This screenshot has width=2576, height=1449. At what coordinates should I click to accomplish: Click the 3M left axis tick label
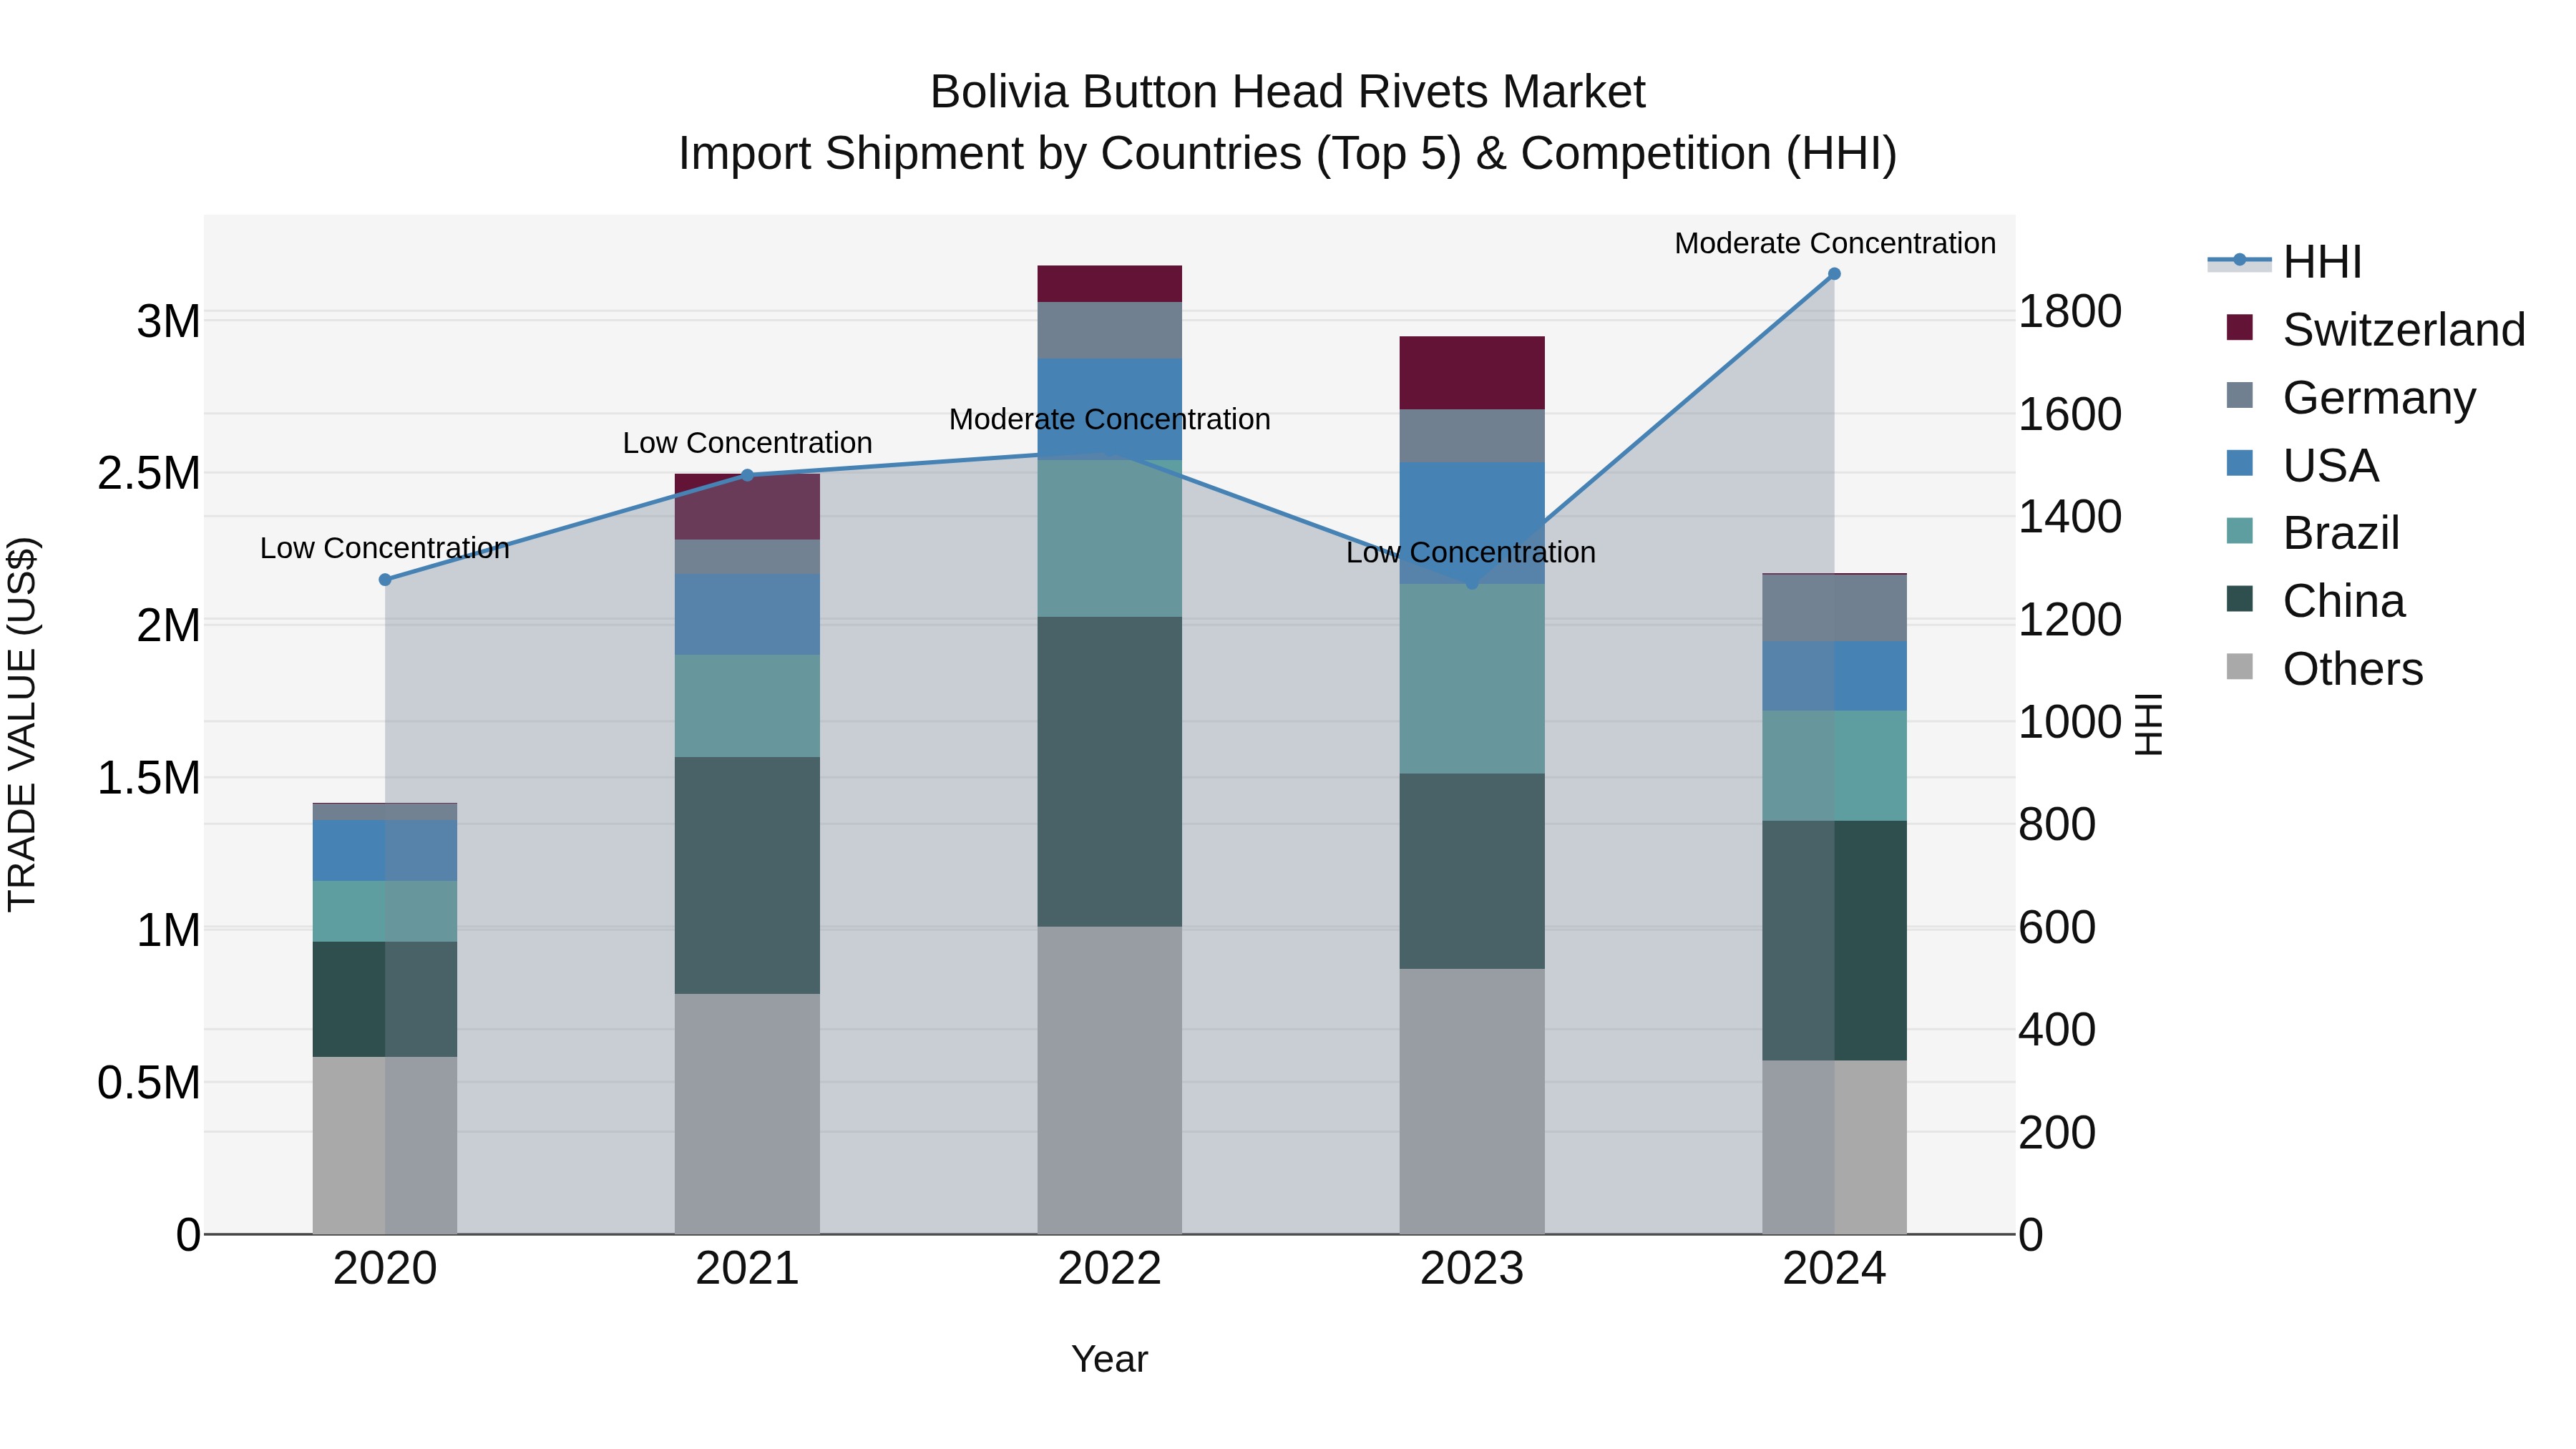pos(169,322)
